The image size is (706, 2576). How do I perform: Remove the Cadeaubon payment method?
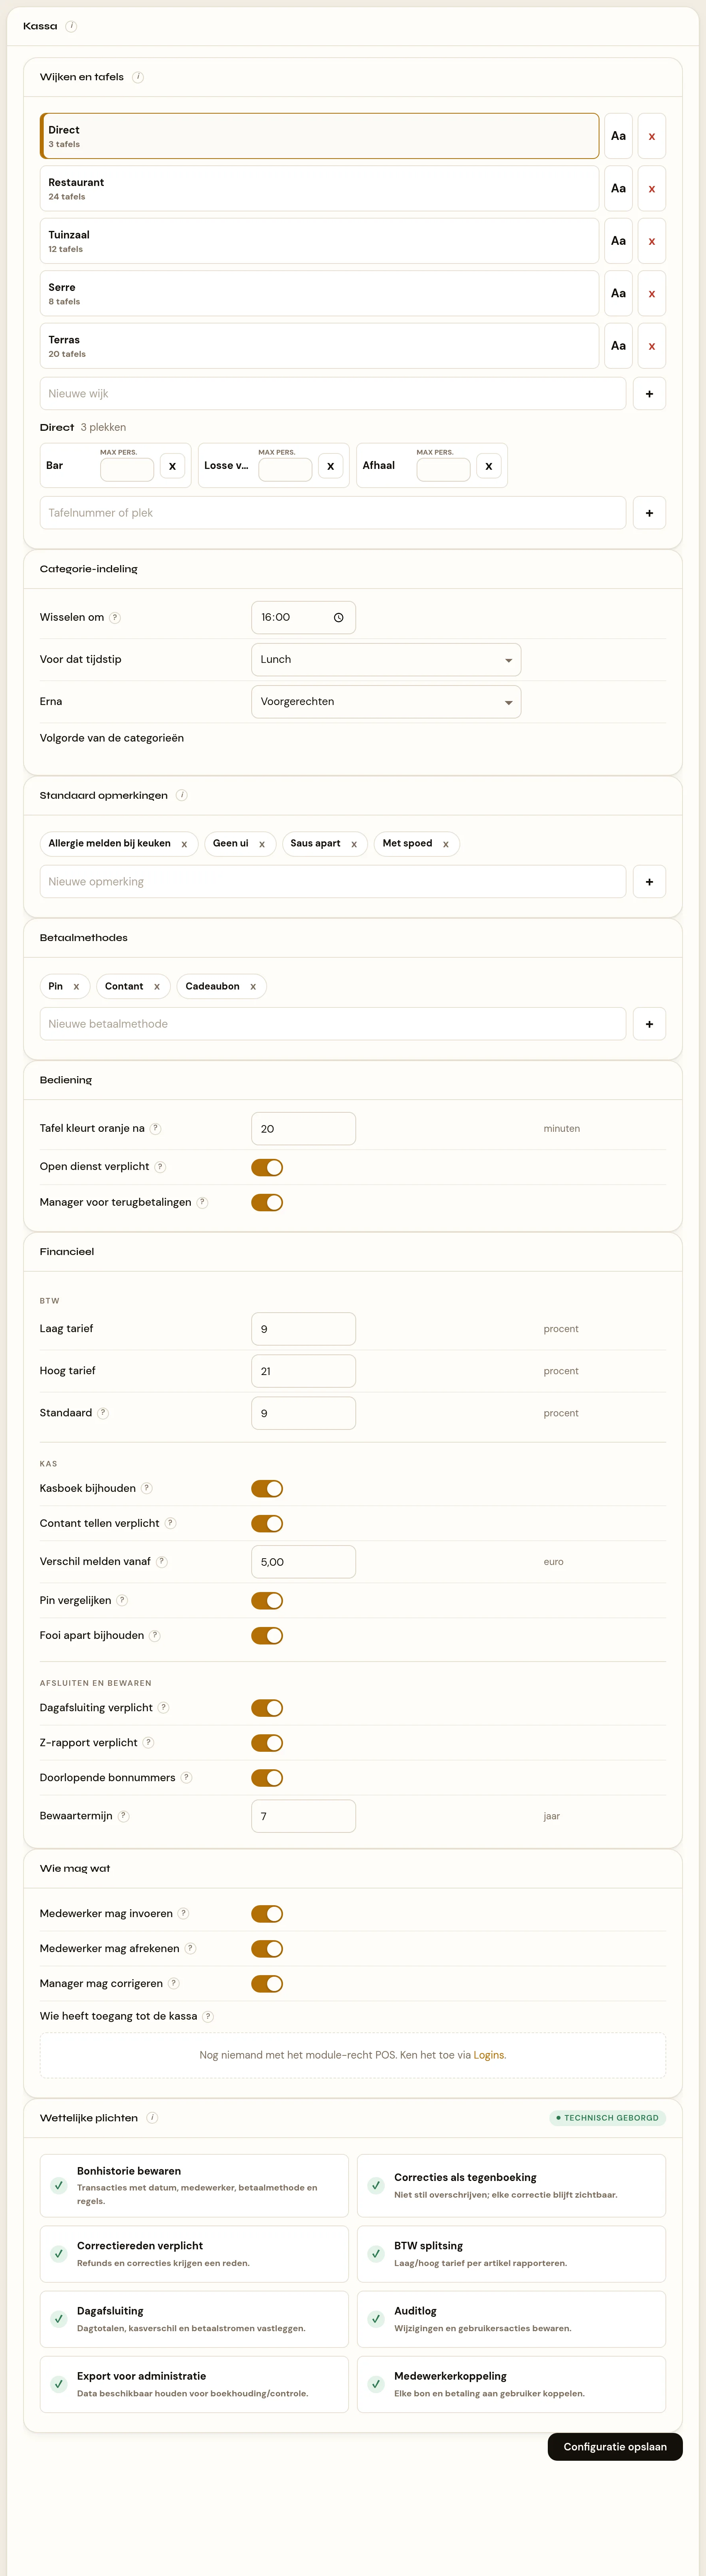pos(253,987)
